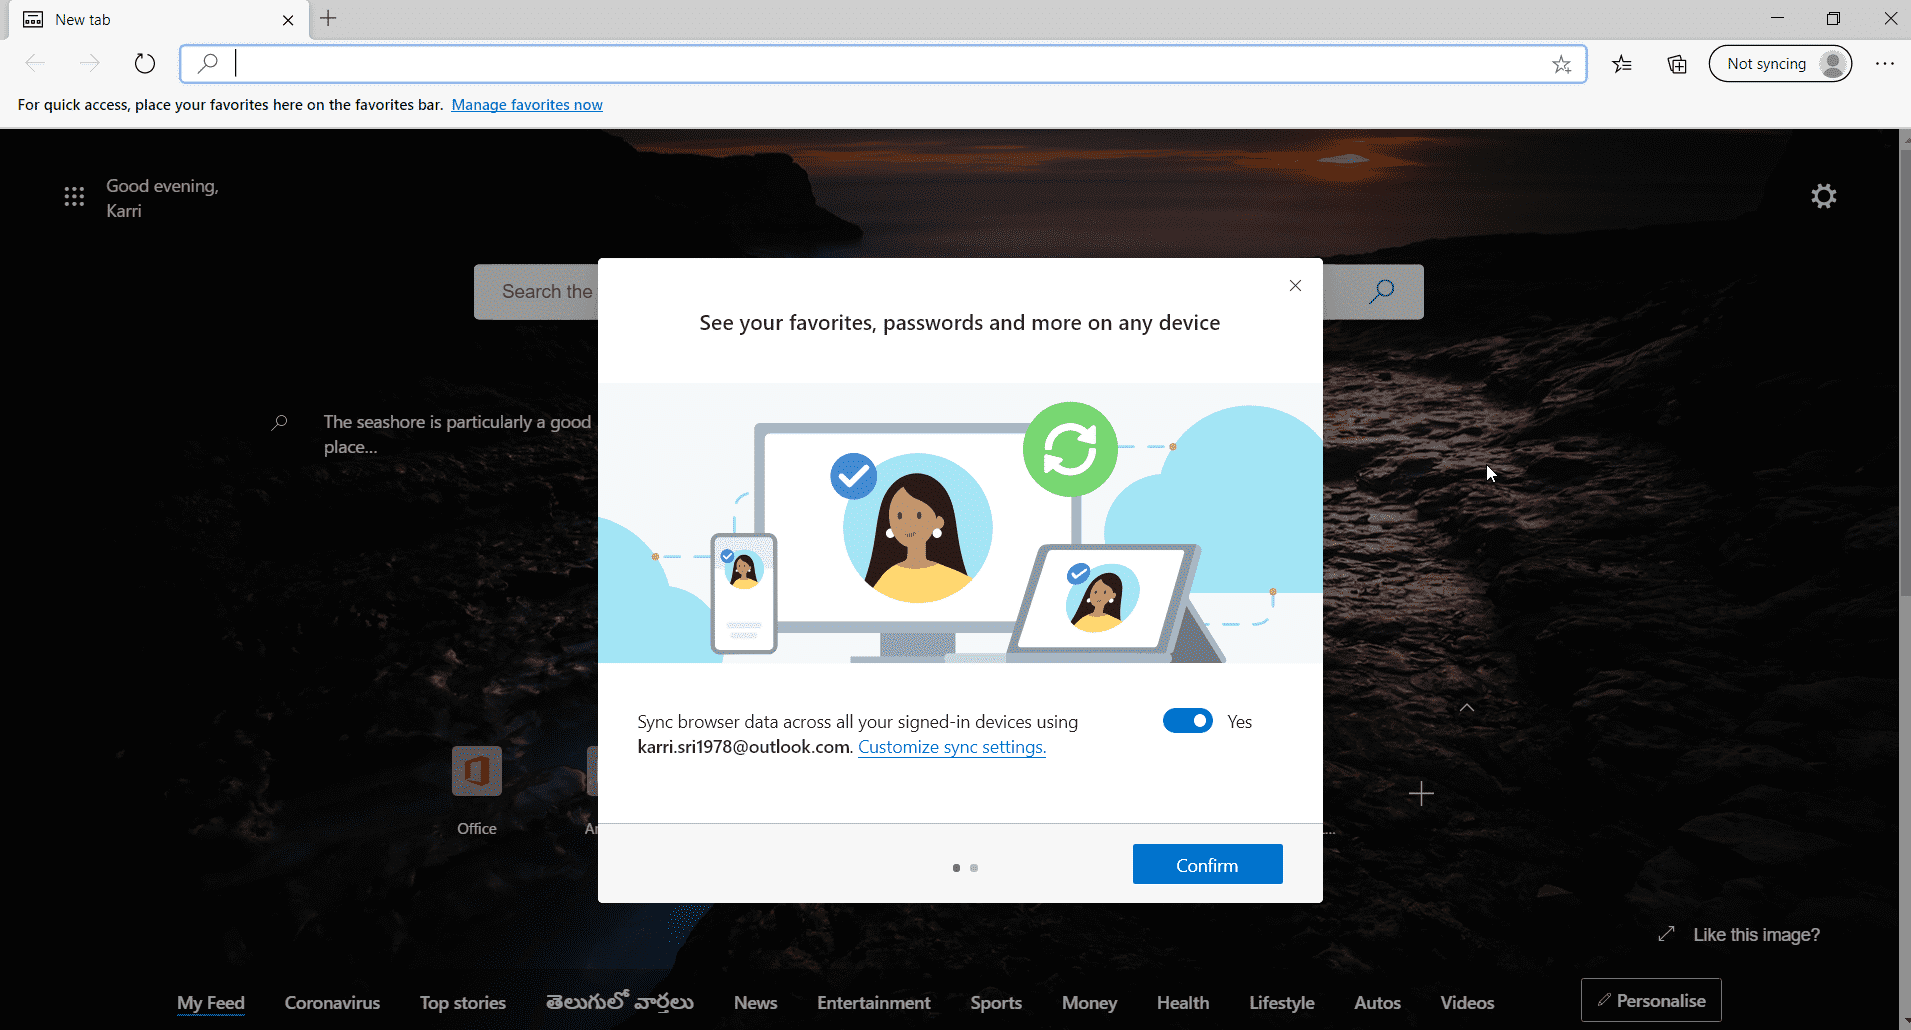This screenshot has height=1030, width=1911.
Task: Open the page settings gear icon
Action: pos(1823,196)
